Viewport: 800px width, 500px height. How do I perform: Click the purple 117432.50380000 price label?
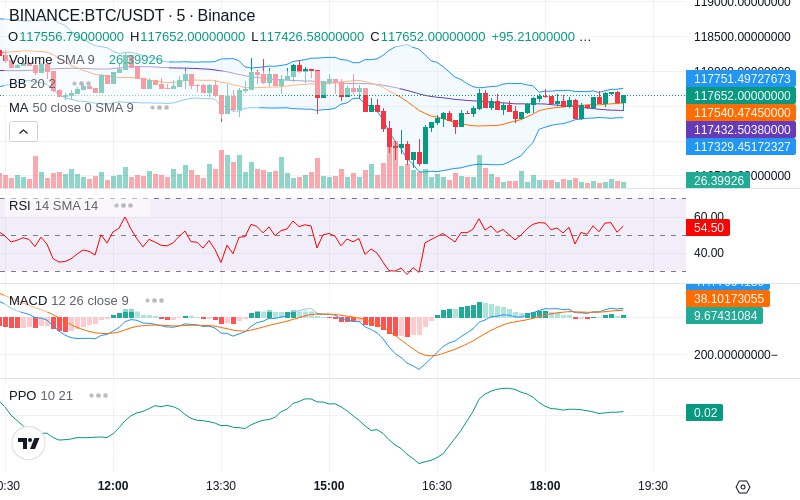click(741, 130)
